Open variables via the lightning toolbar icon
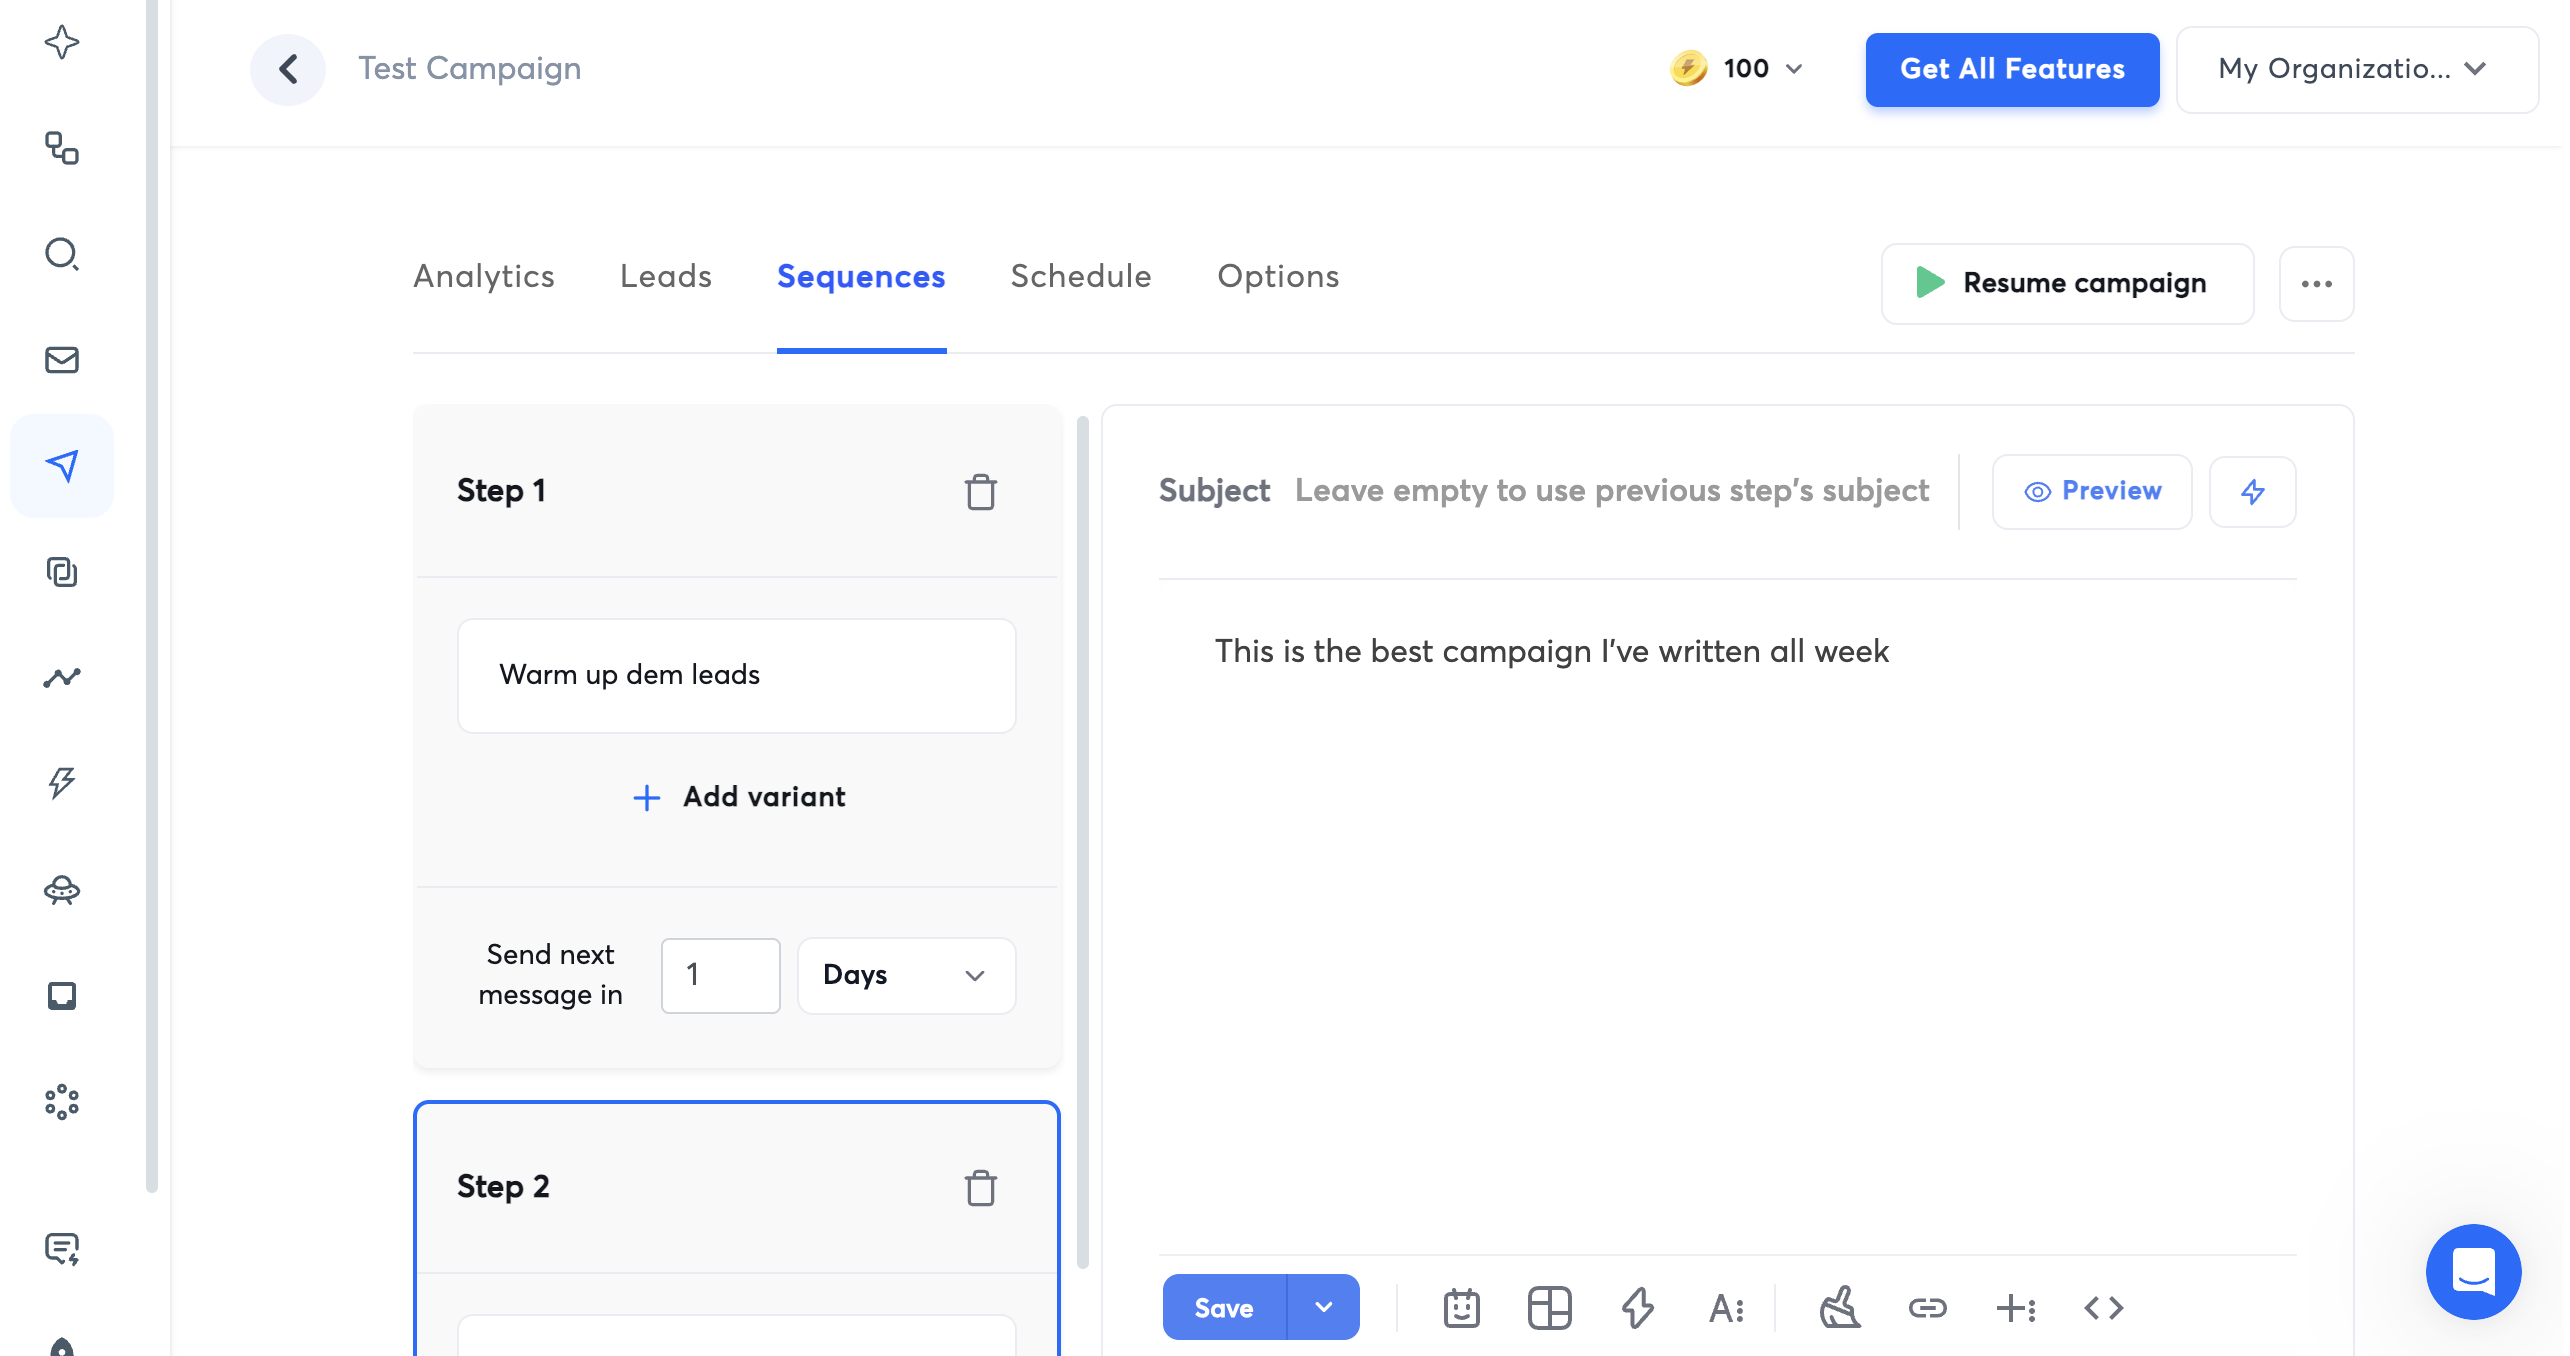The height and width of the screenshot is (1356, 2570). (x=1637, y=1307)
